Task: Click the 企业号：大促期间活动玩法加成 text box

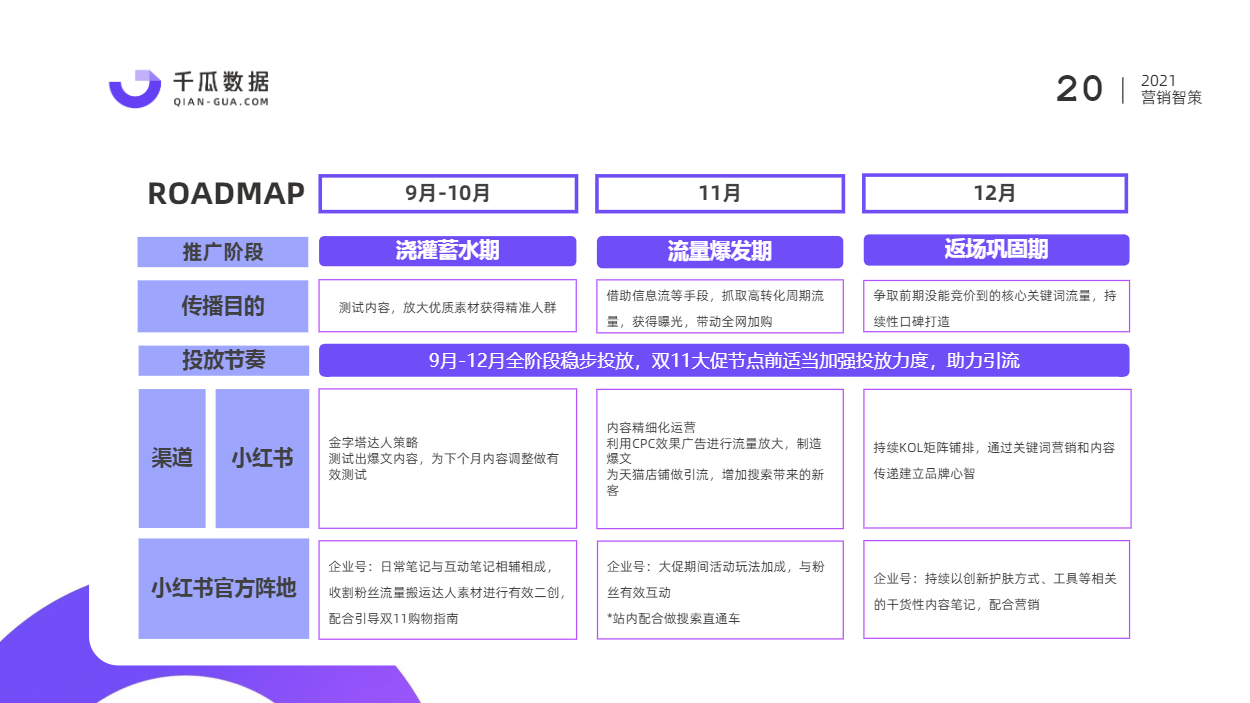Action: click(x=720, y=590)
